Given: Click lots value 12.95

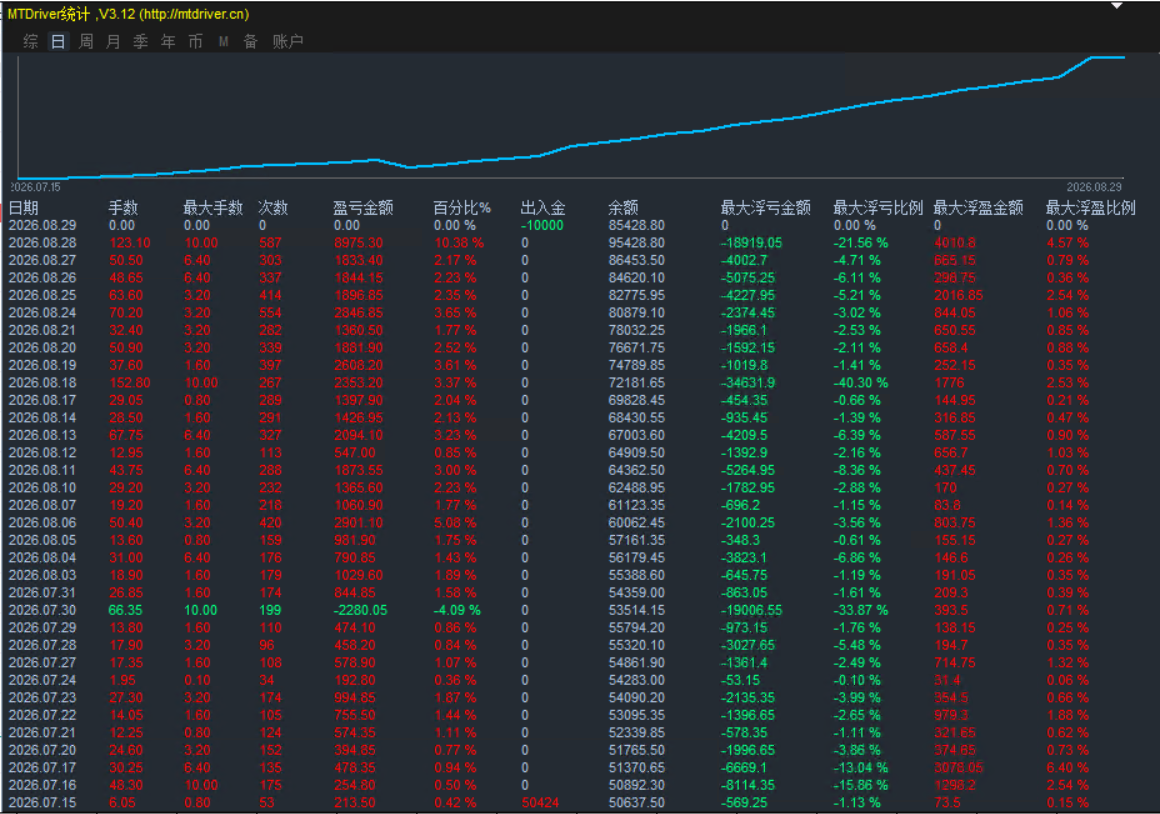Looking at the screenshot, I should pyautogui.click(x=126, y=453).
